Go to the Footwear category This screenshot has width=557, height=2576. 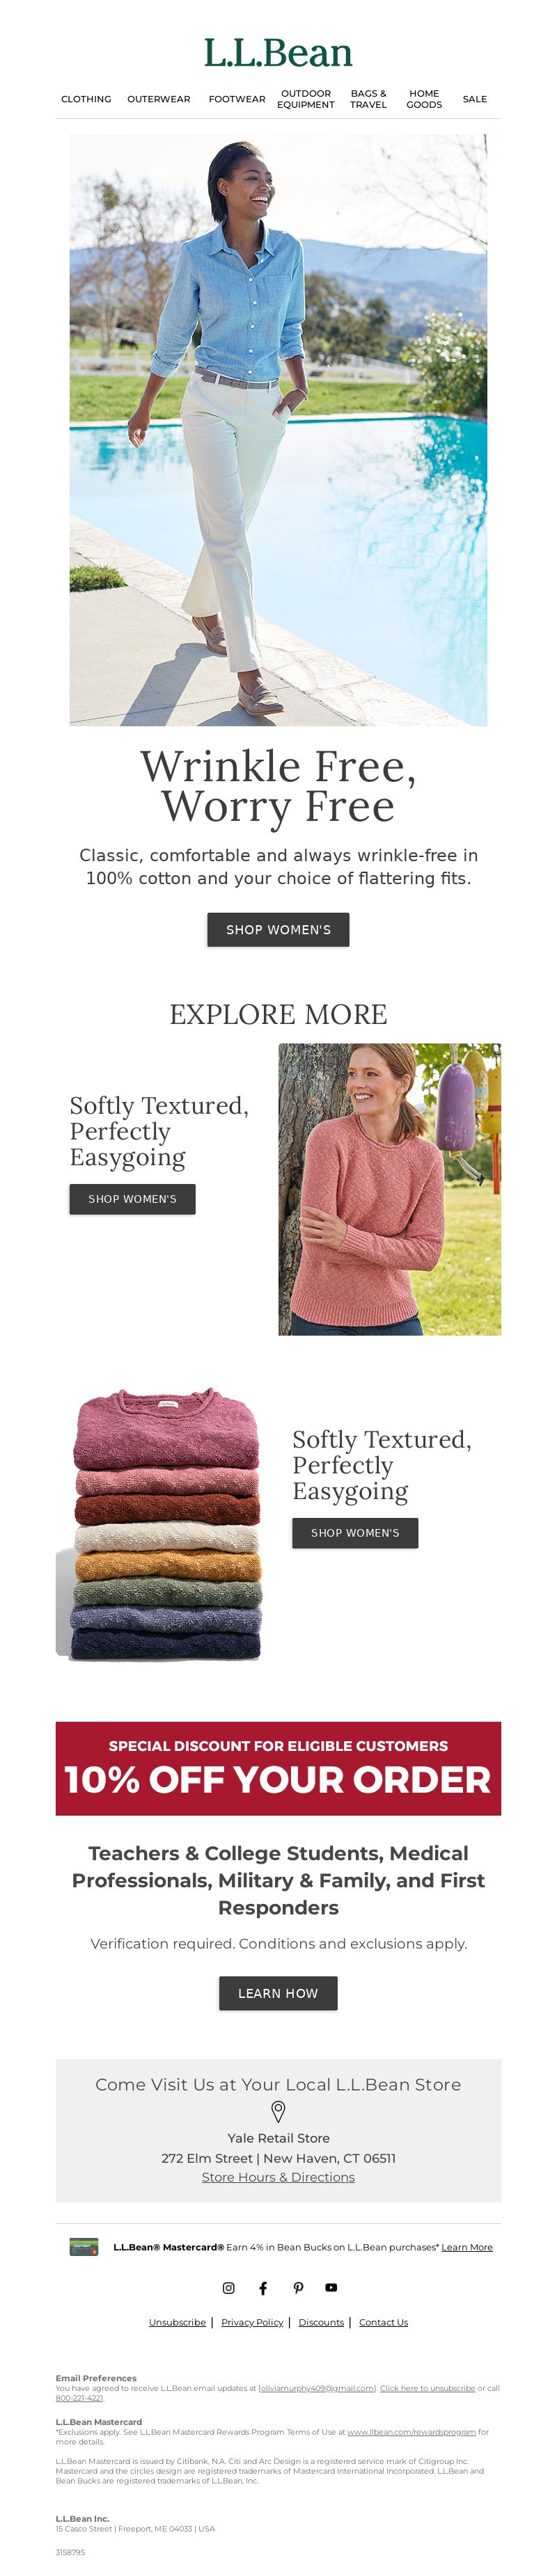pyautogui.click(x=237, y=99)
